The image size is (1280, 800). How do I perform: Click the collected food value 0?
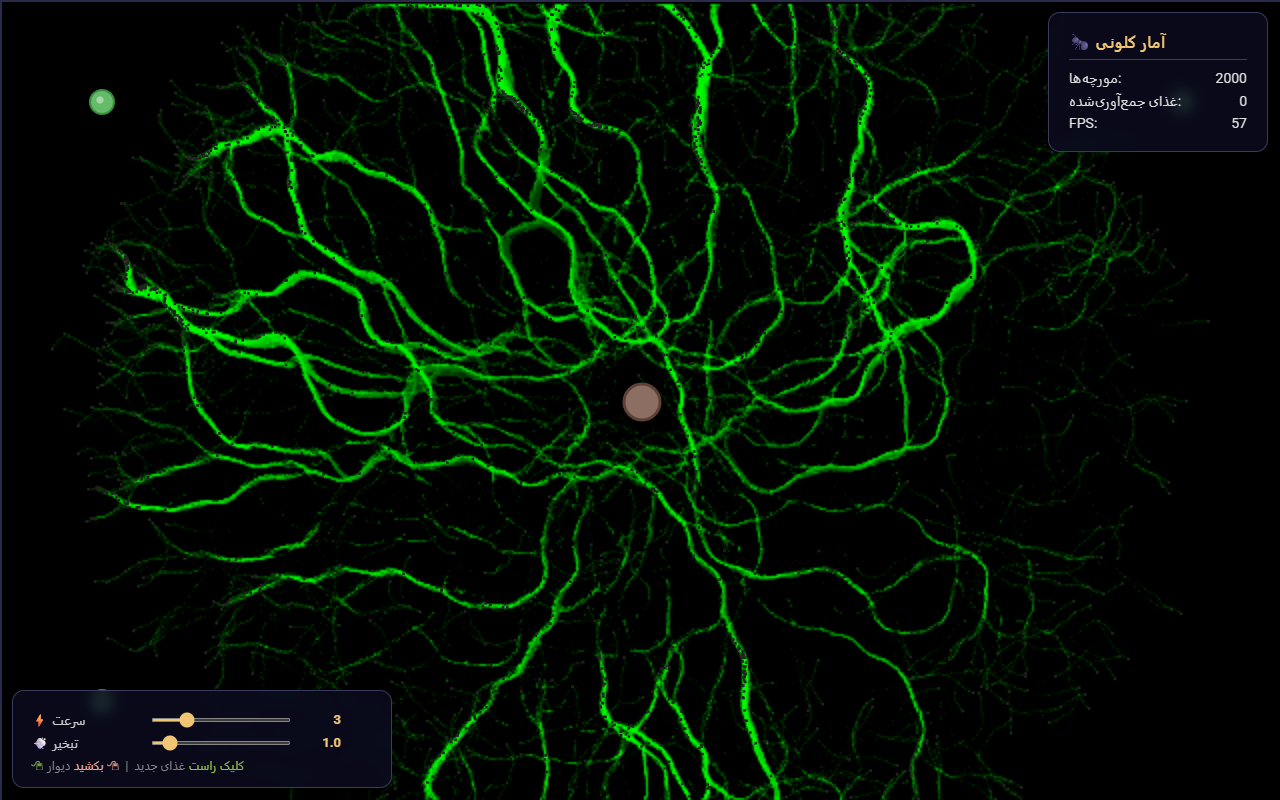tap(1243, 101)
